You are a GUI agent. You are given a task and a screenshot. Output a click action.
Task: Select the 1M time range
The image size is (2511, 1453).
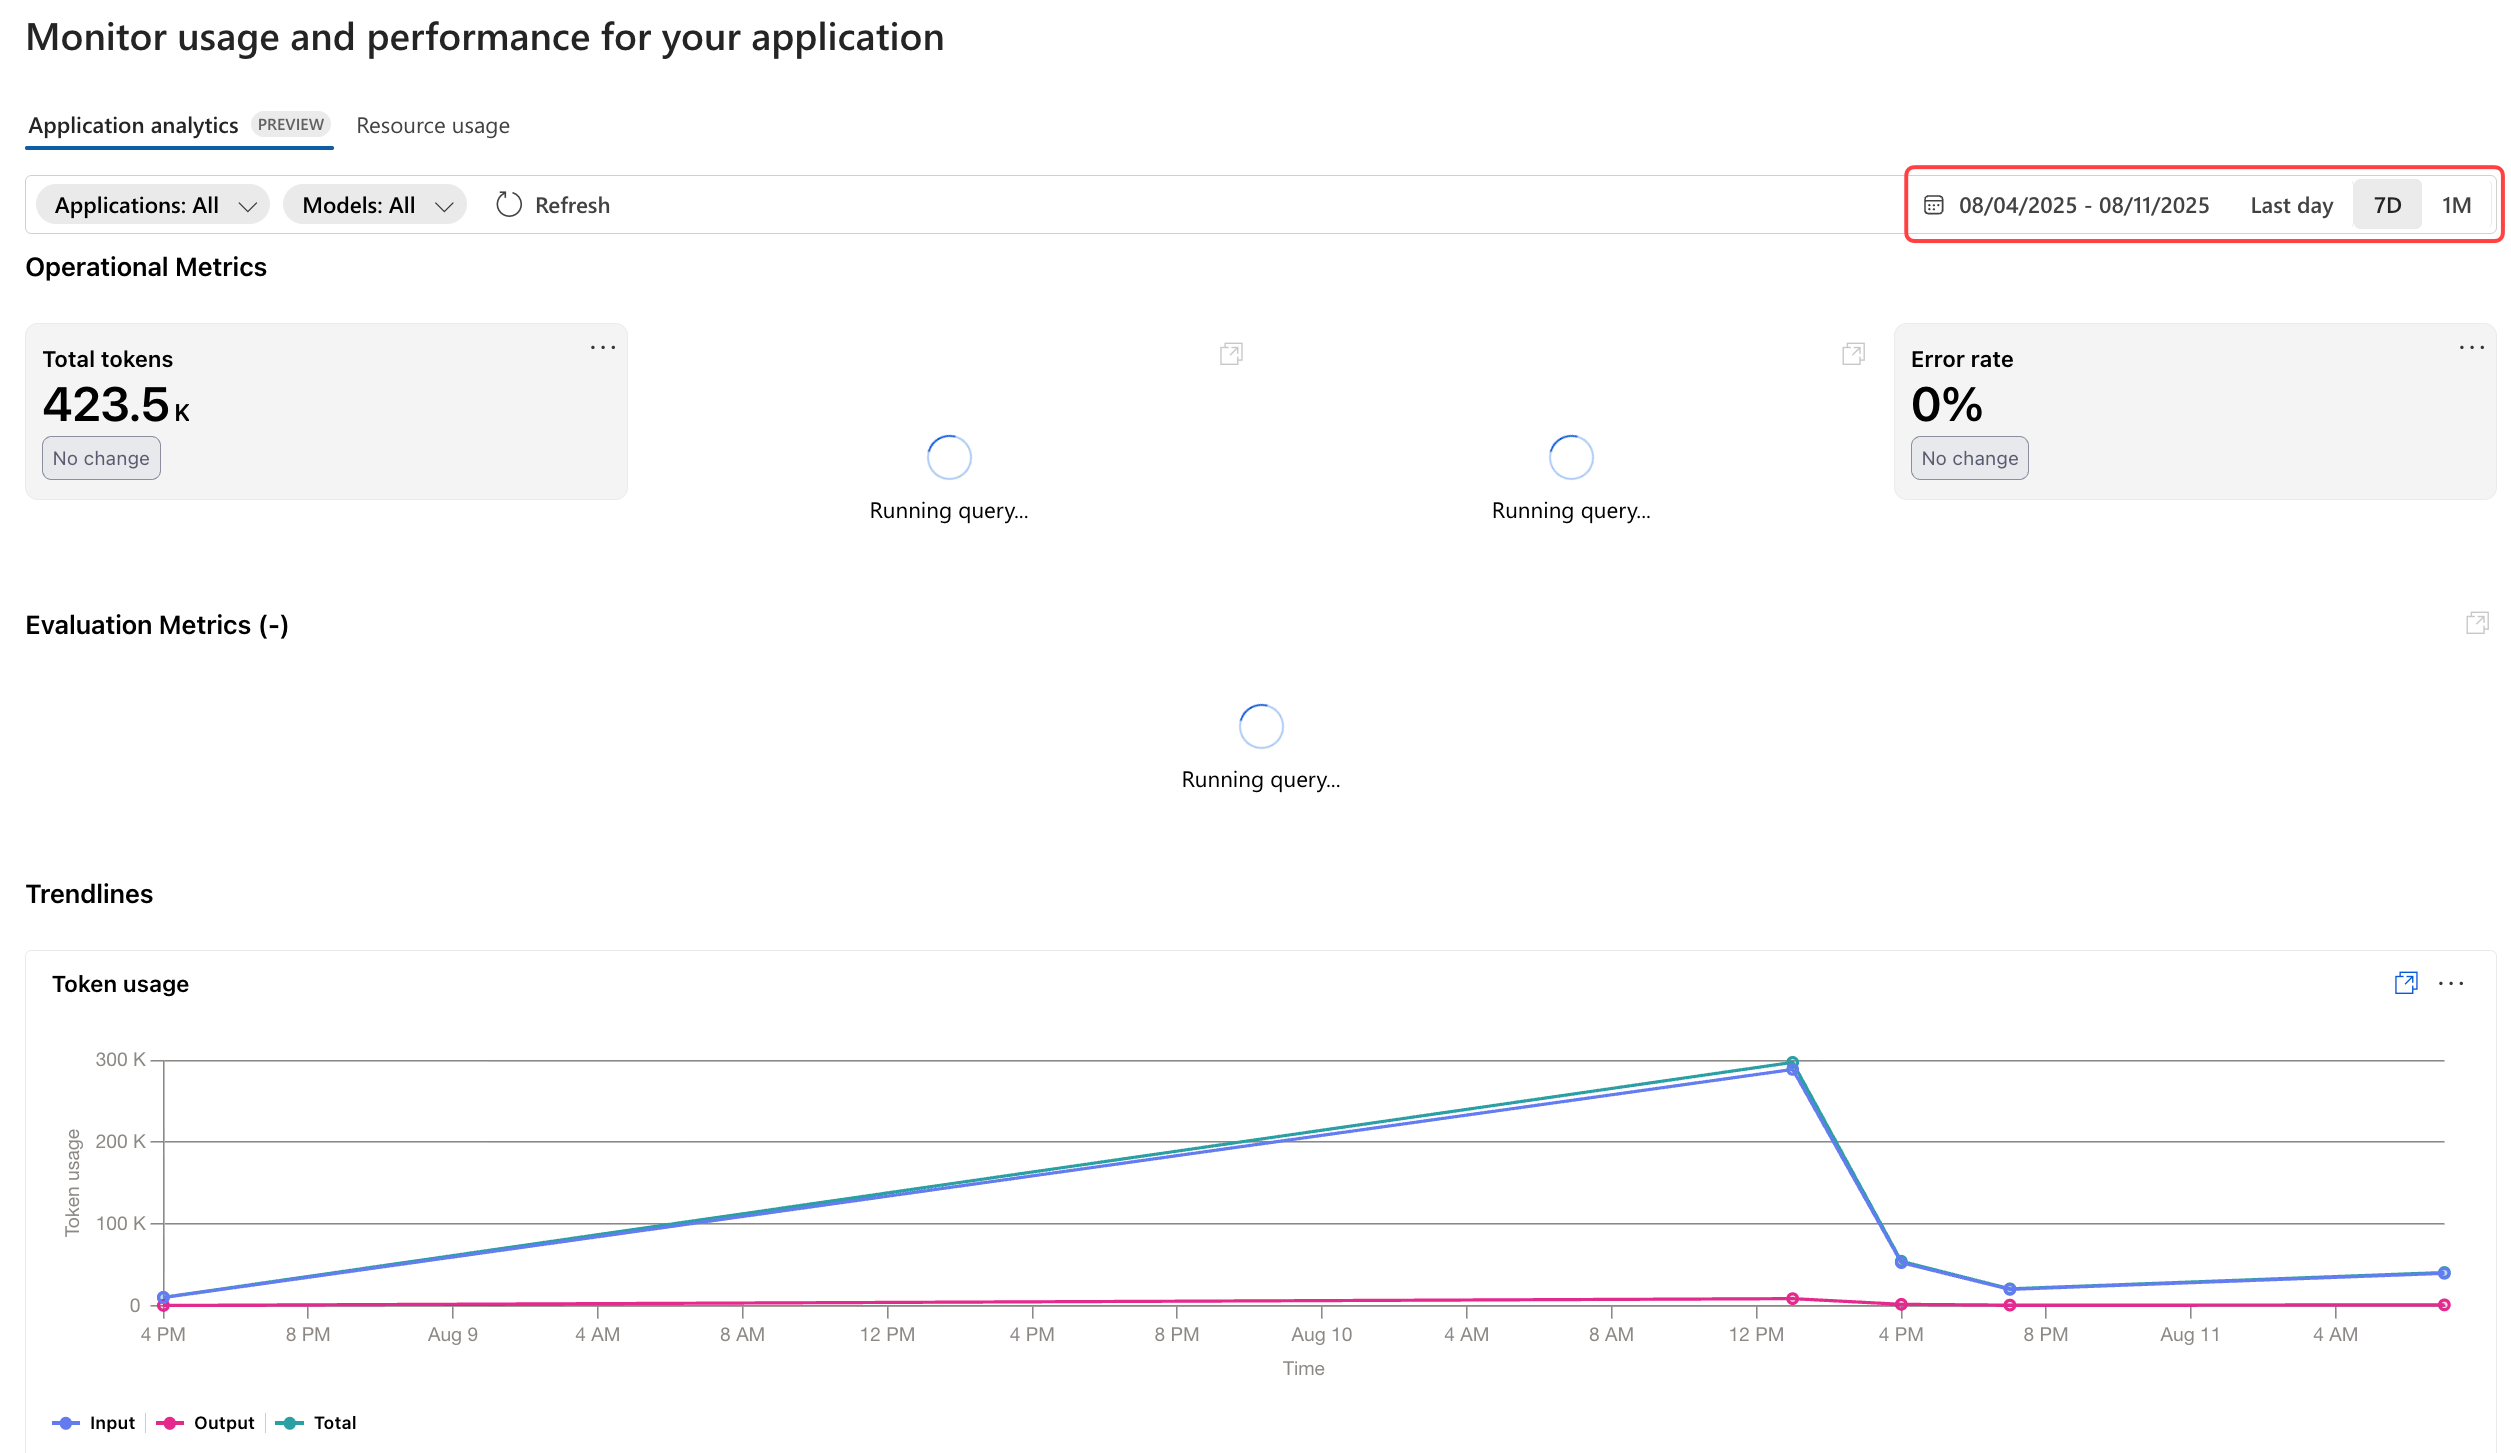[x=2456, y=205]
